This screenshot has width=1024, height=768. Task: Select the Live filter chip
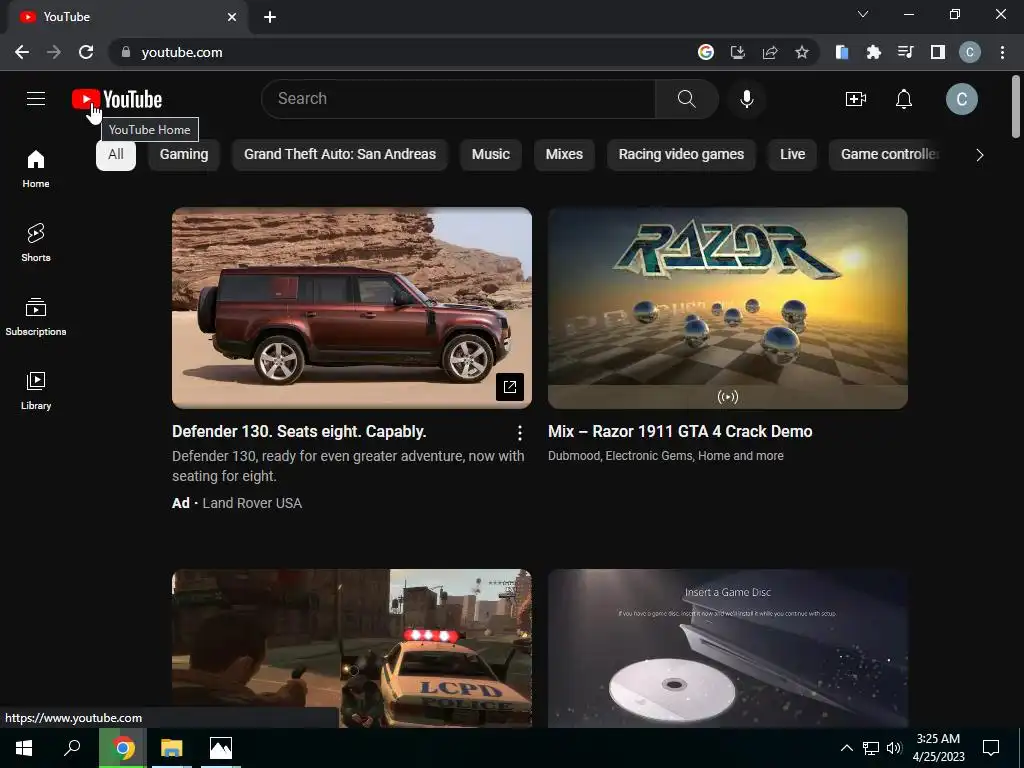792,155
